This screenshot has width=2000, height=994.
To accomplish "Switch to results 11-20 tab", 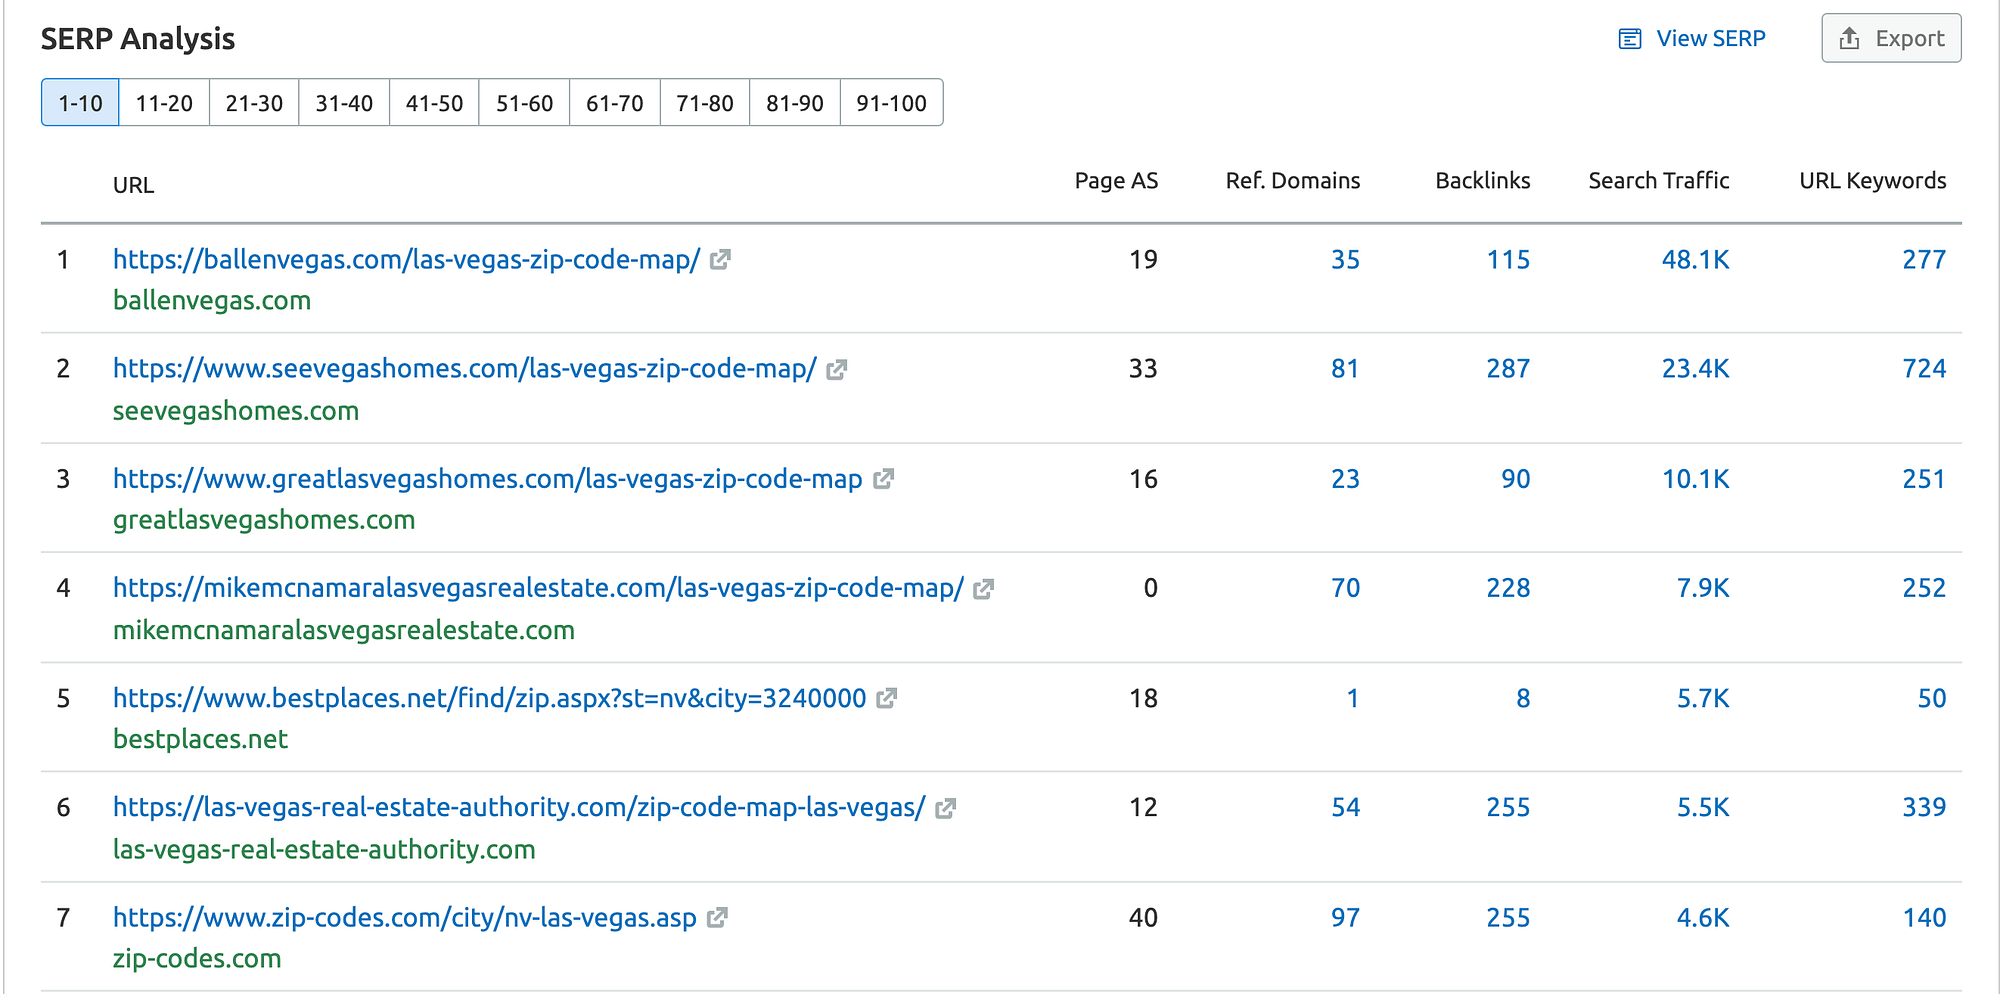I will pyautogui.click(x=164, y=103).
